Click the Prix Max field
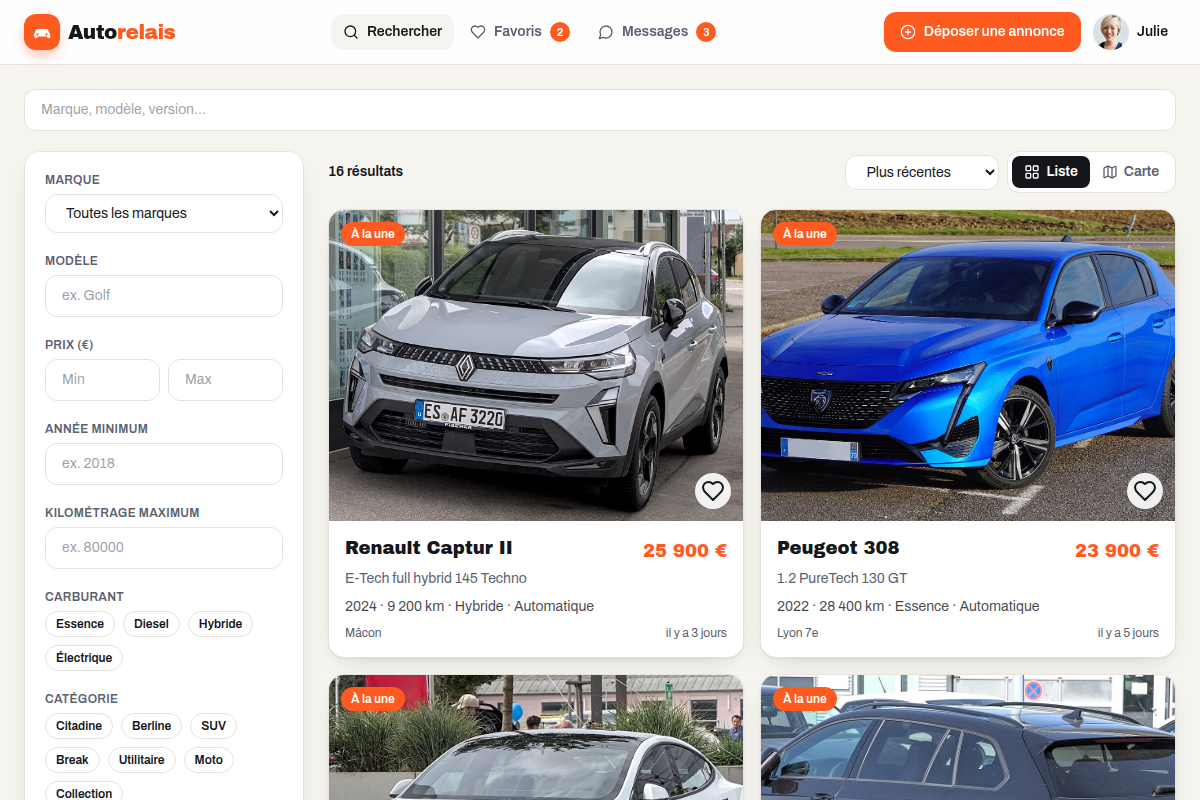The height and width of the screenshot is (800, 1200). (x=225, y=380)
